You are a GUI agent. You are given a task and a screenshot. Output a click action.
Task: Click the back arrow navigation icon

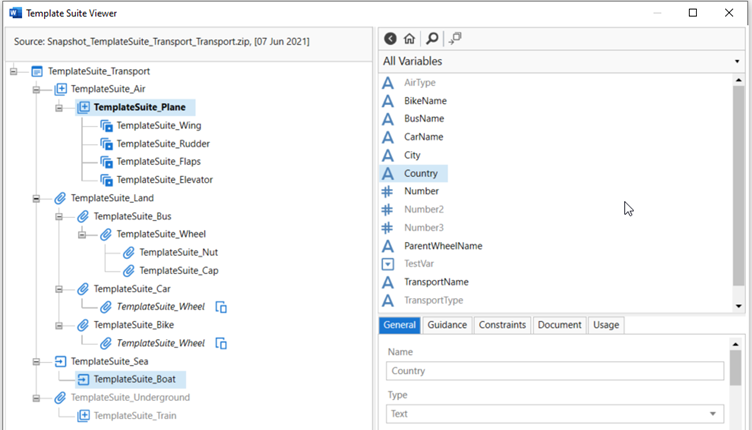[x=391, y=39]
